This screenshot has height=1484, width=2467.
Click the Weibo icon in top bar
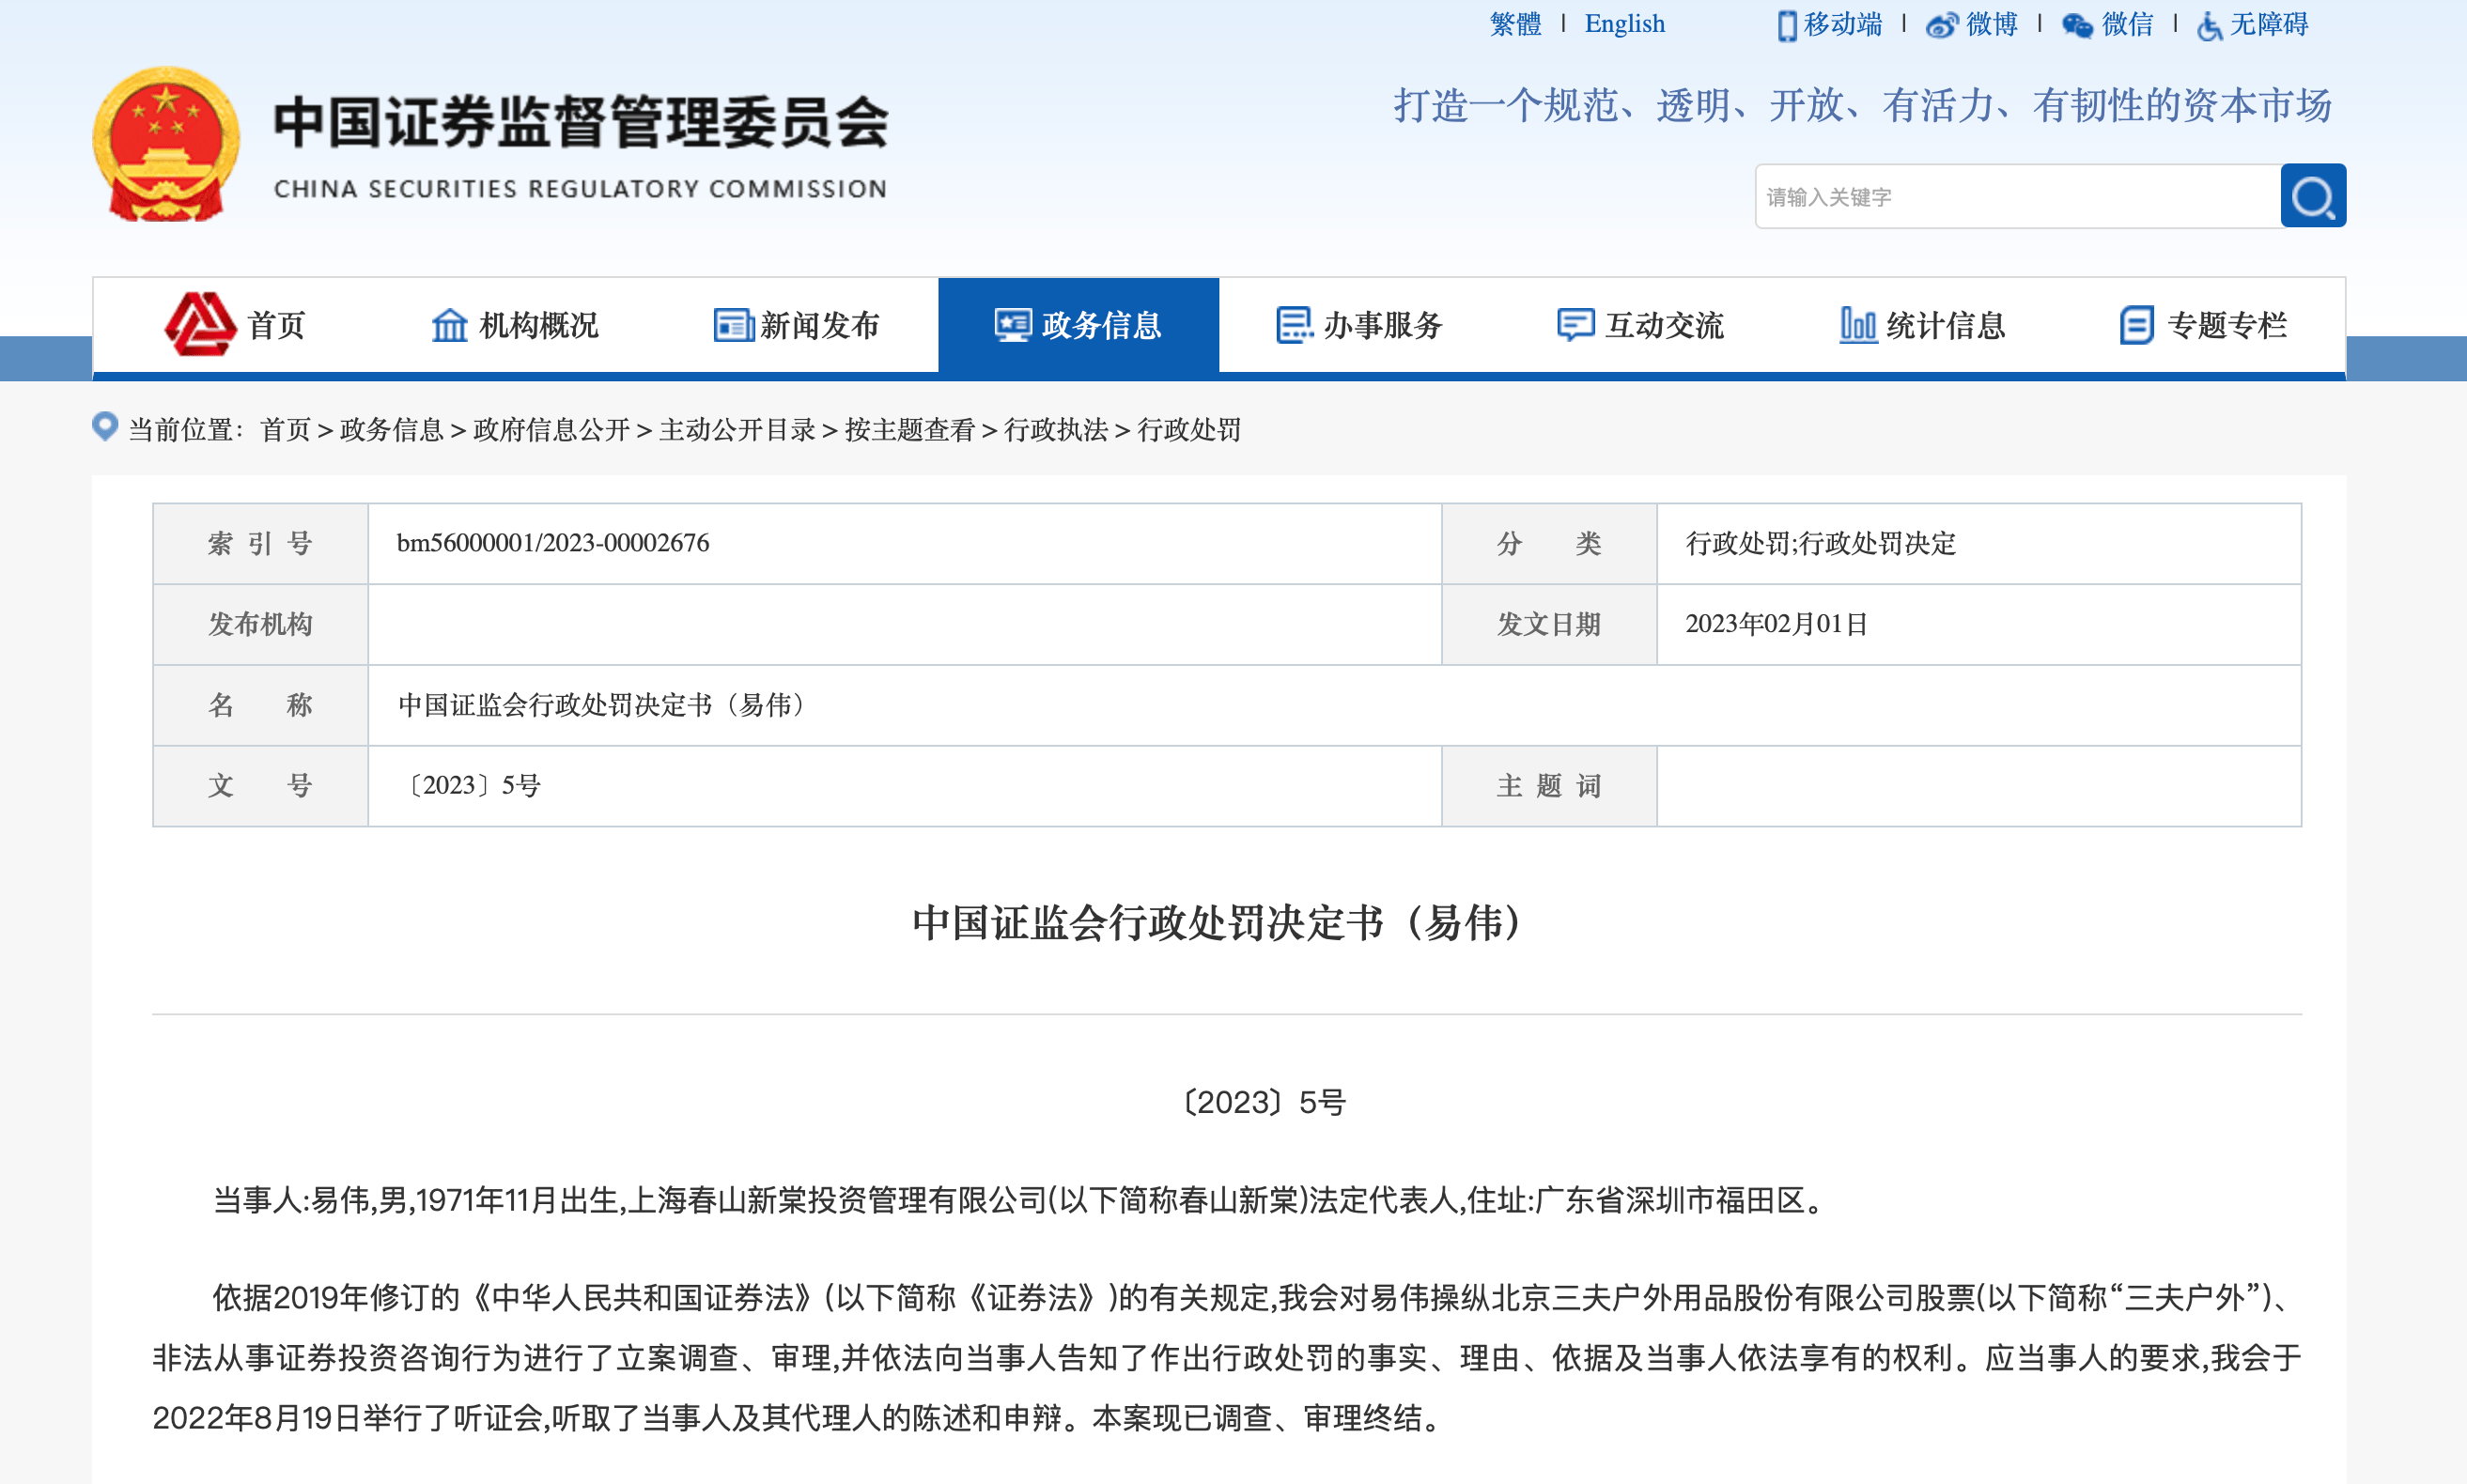(x=1941, y=25)
